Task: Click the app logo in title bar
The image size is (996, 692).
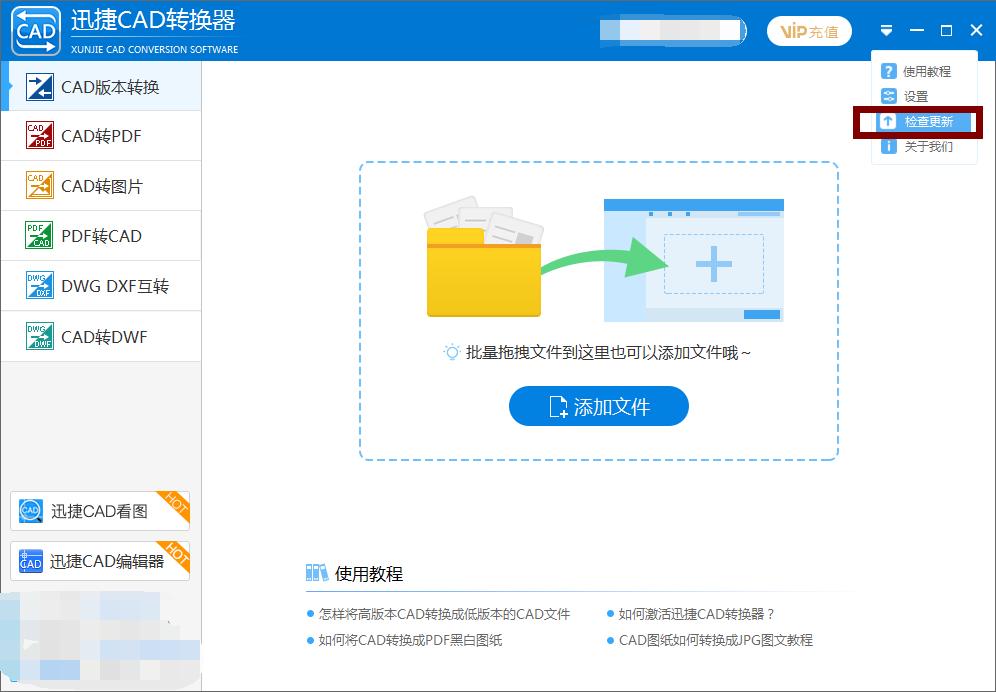Action: (35, 30)
